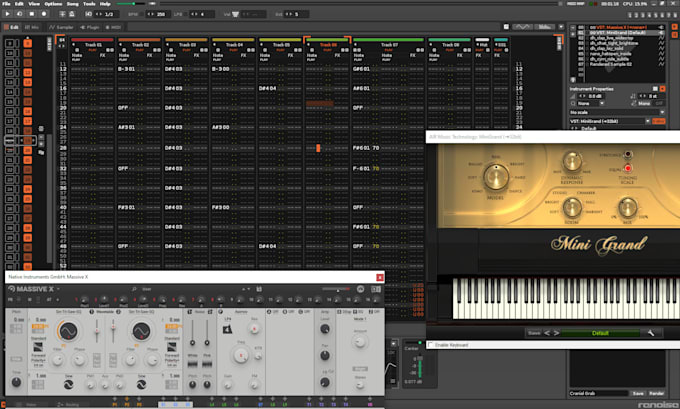The image size is (680, 409).
Task: Select global view preset 8
Action: click(675, 15)
